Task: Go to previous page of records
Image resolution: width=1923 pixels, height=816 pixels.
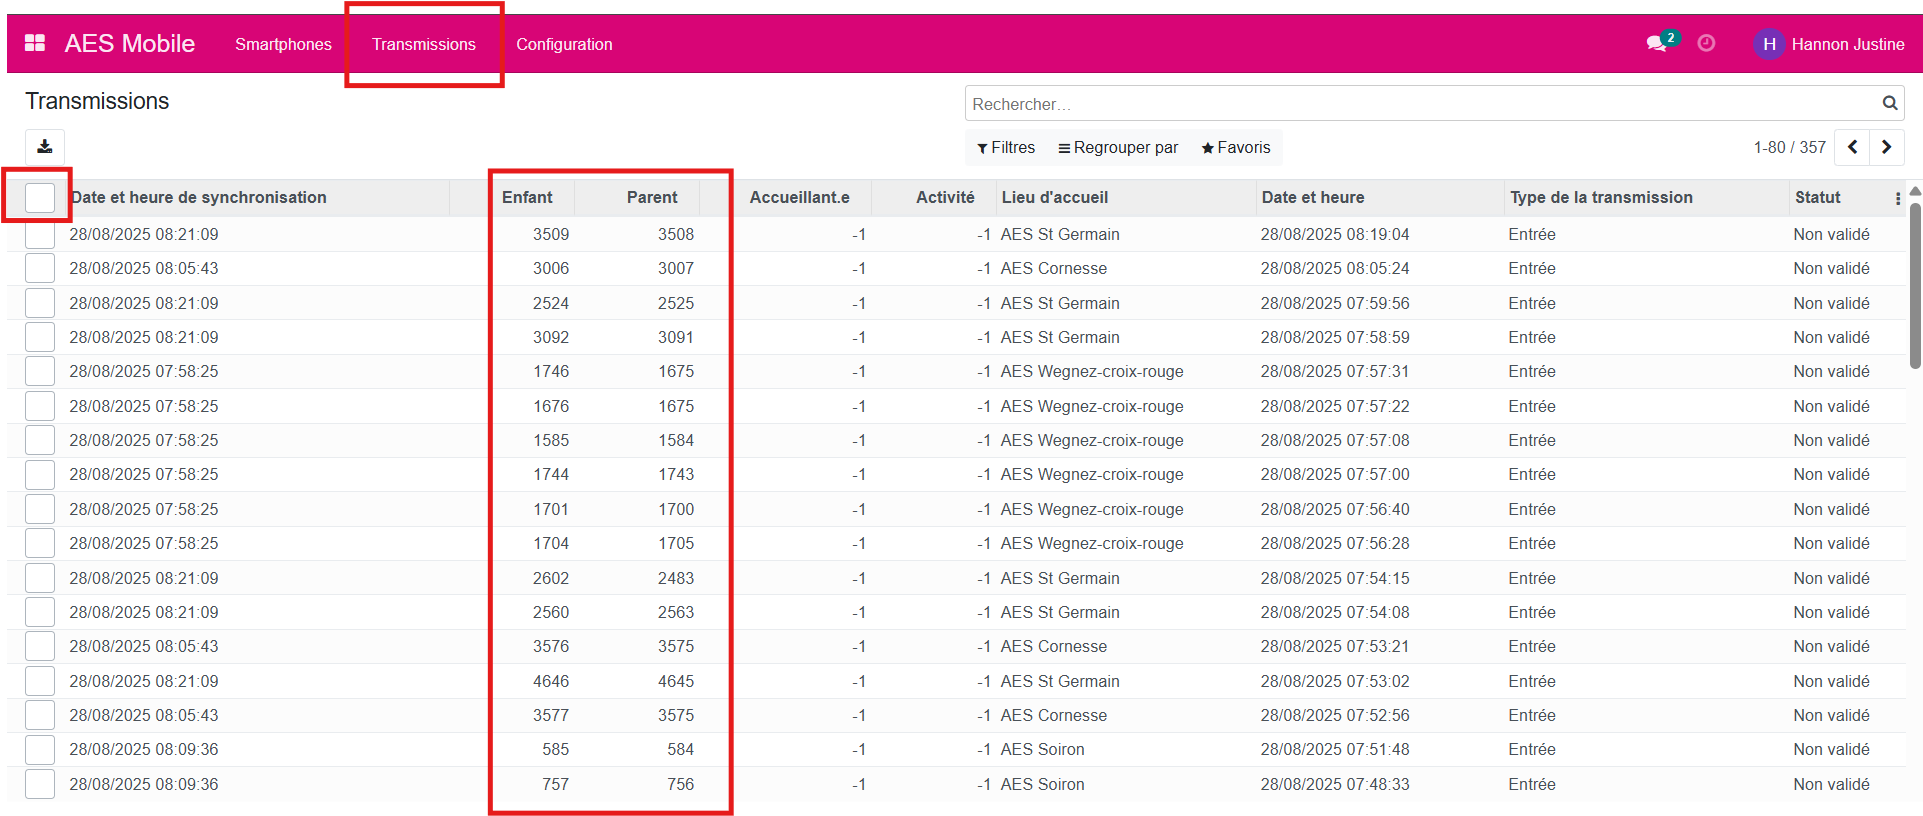Action: [x=1852, y=147]
